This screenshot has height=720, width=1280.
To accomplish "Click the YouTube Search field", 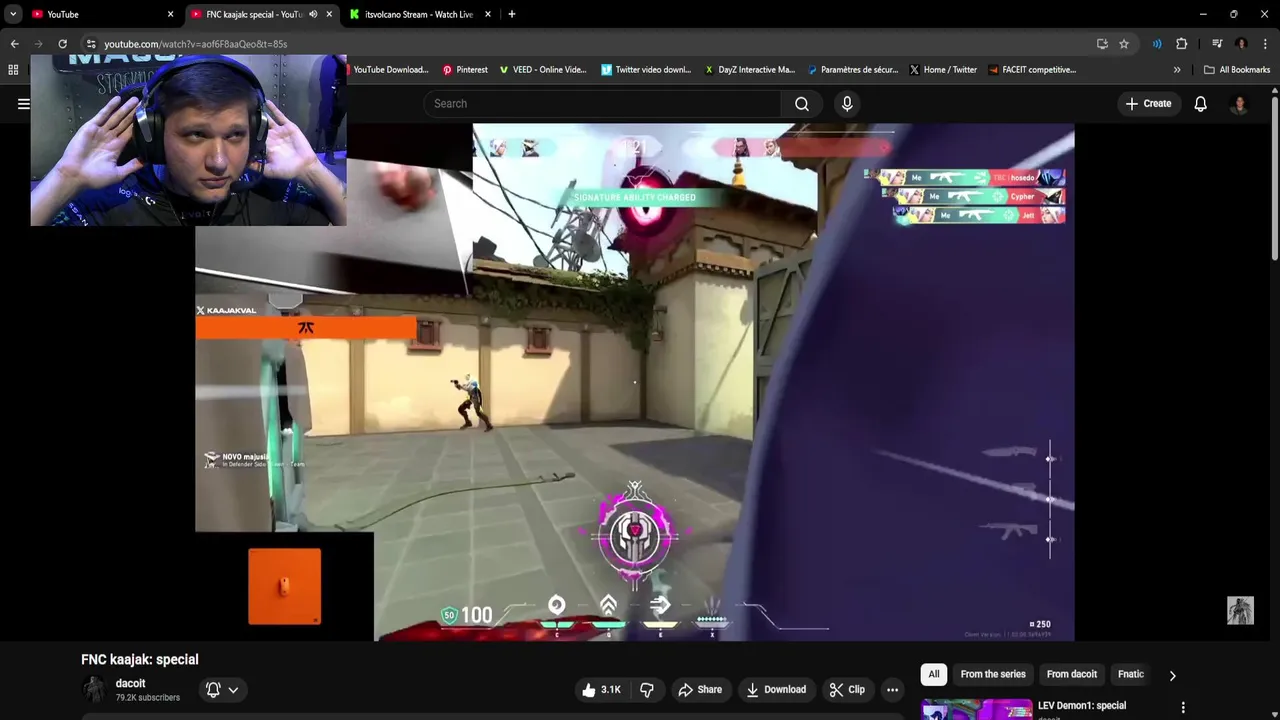I will (x=602, y=104).
